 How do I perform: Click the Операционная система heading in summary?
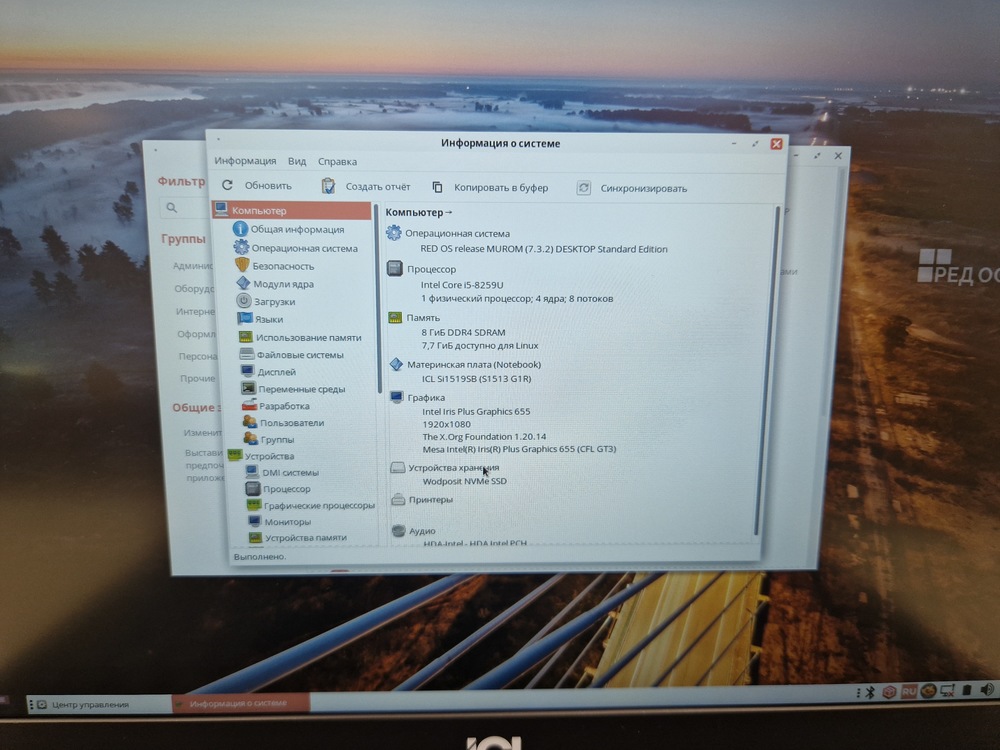click(457, 233)
